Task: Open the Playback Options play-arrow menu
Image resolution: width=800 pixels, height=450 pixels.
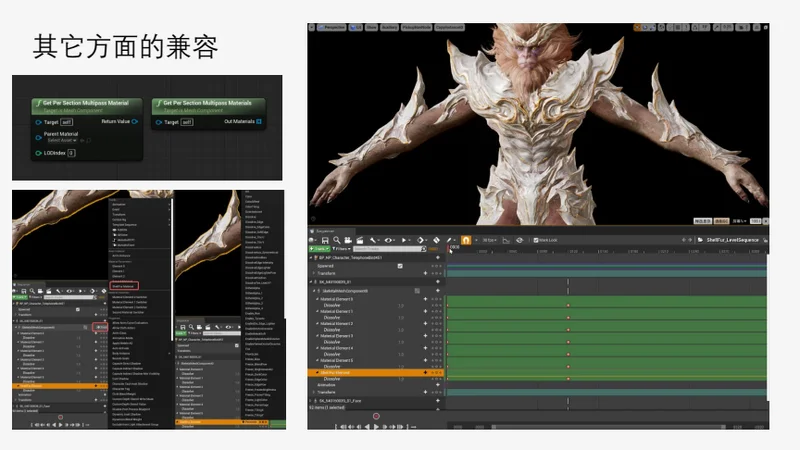Action: [406, 240]
